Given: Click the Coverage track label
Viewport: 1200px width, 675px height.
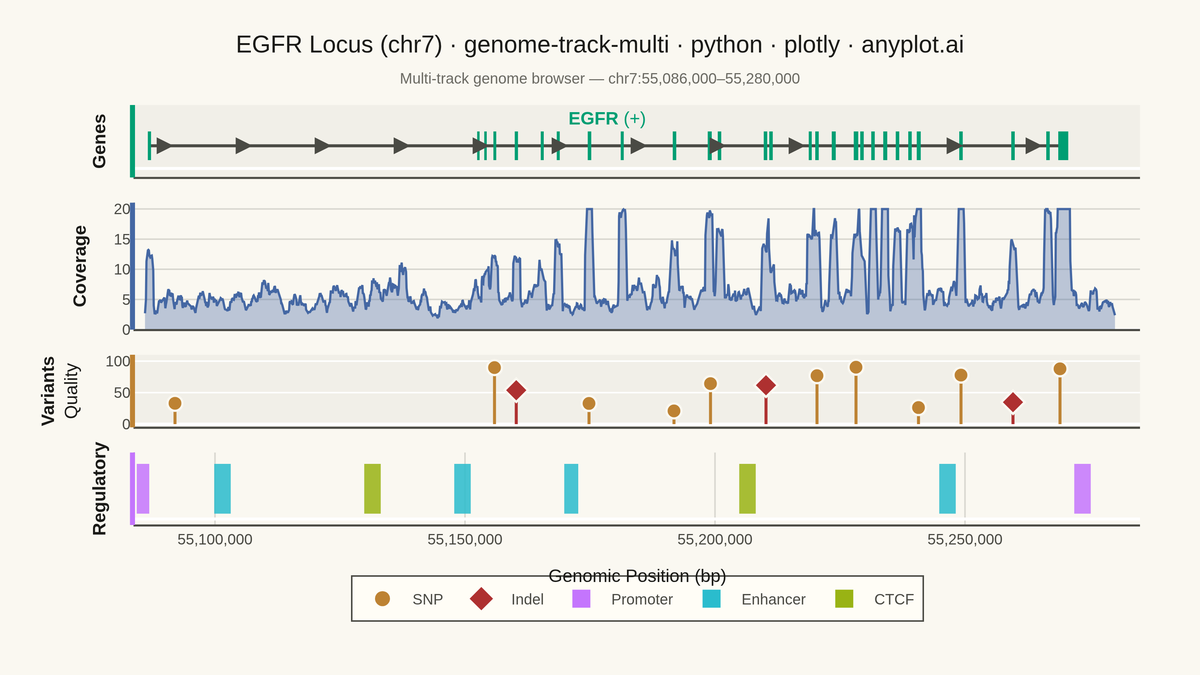Looking at the screenshot, I should click(80, 266).
